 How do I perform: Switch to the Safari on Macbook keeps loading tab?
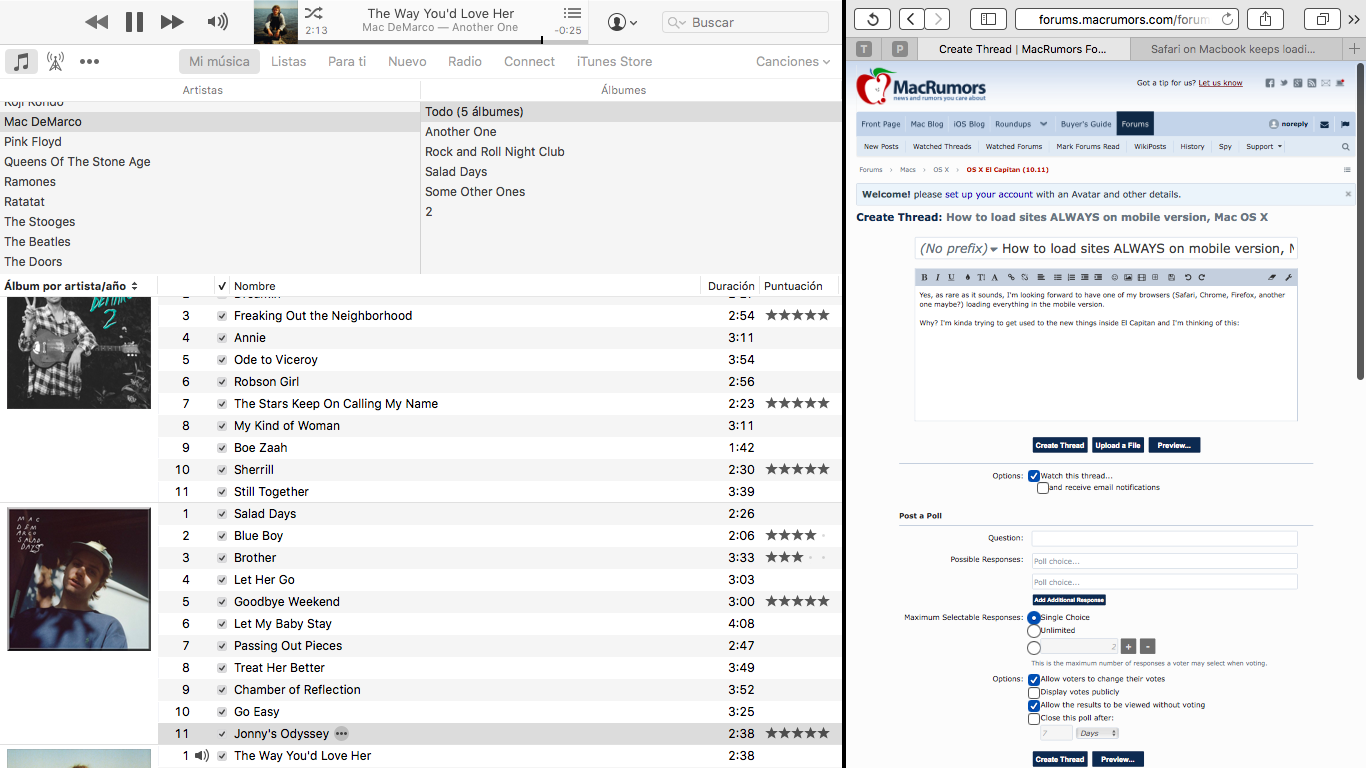(x=1237, y=49)
